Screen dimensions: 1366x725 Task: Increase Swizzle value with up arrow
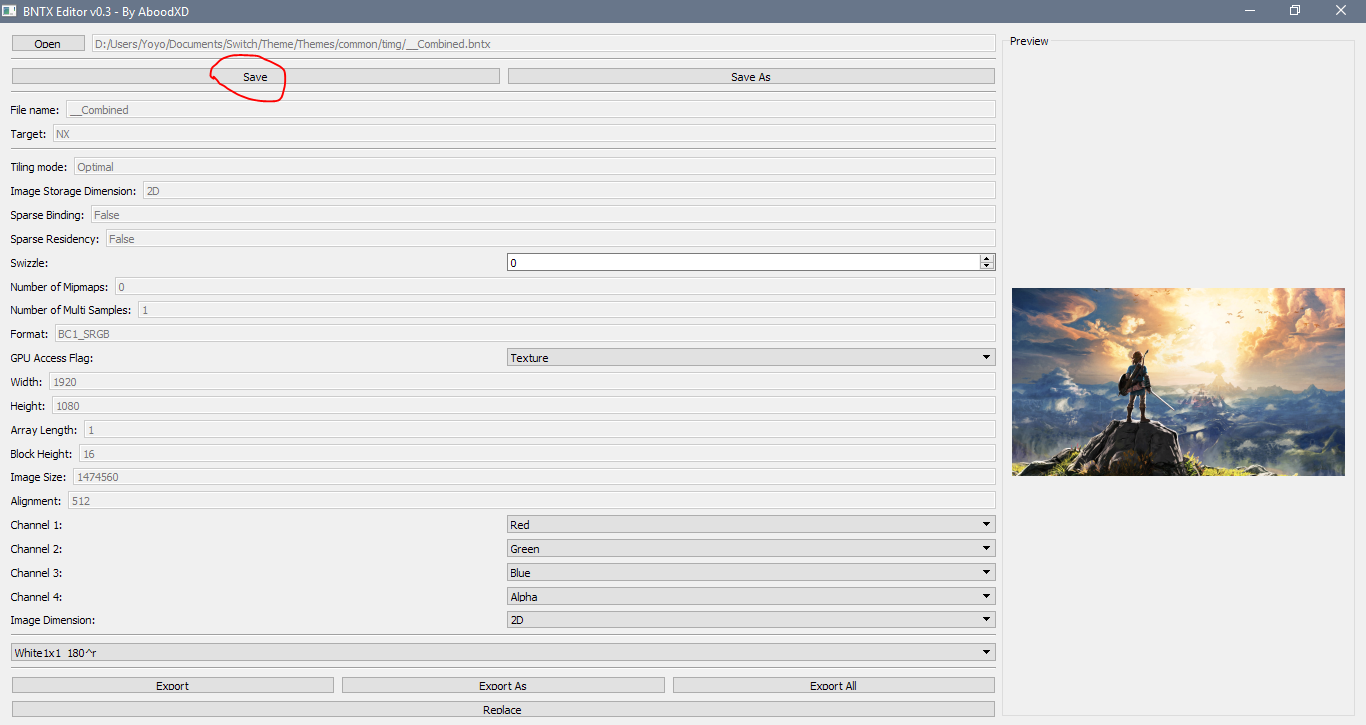(987, 258)
